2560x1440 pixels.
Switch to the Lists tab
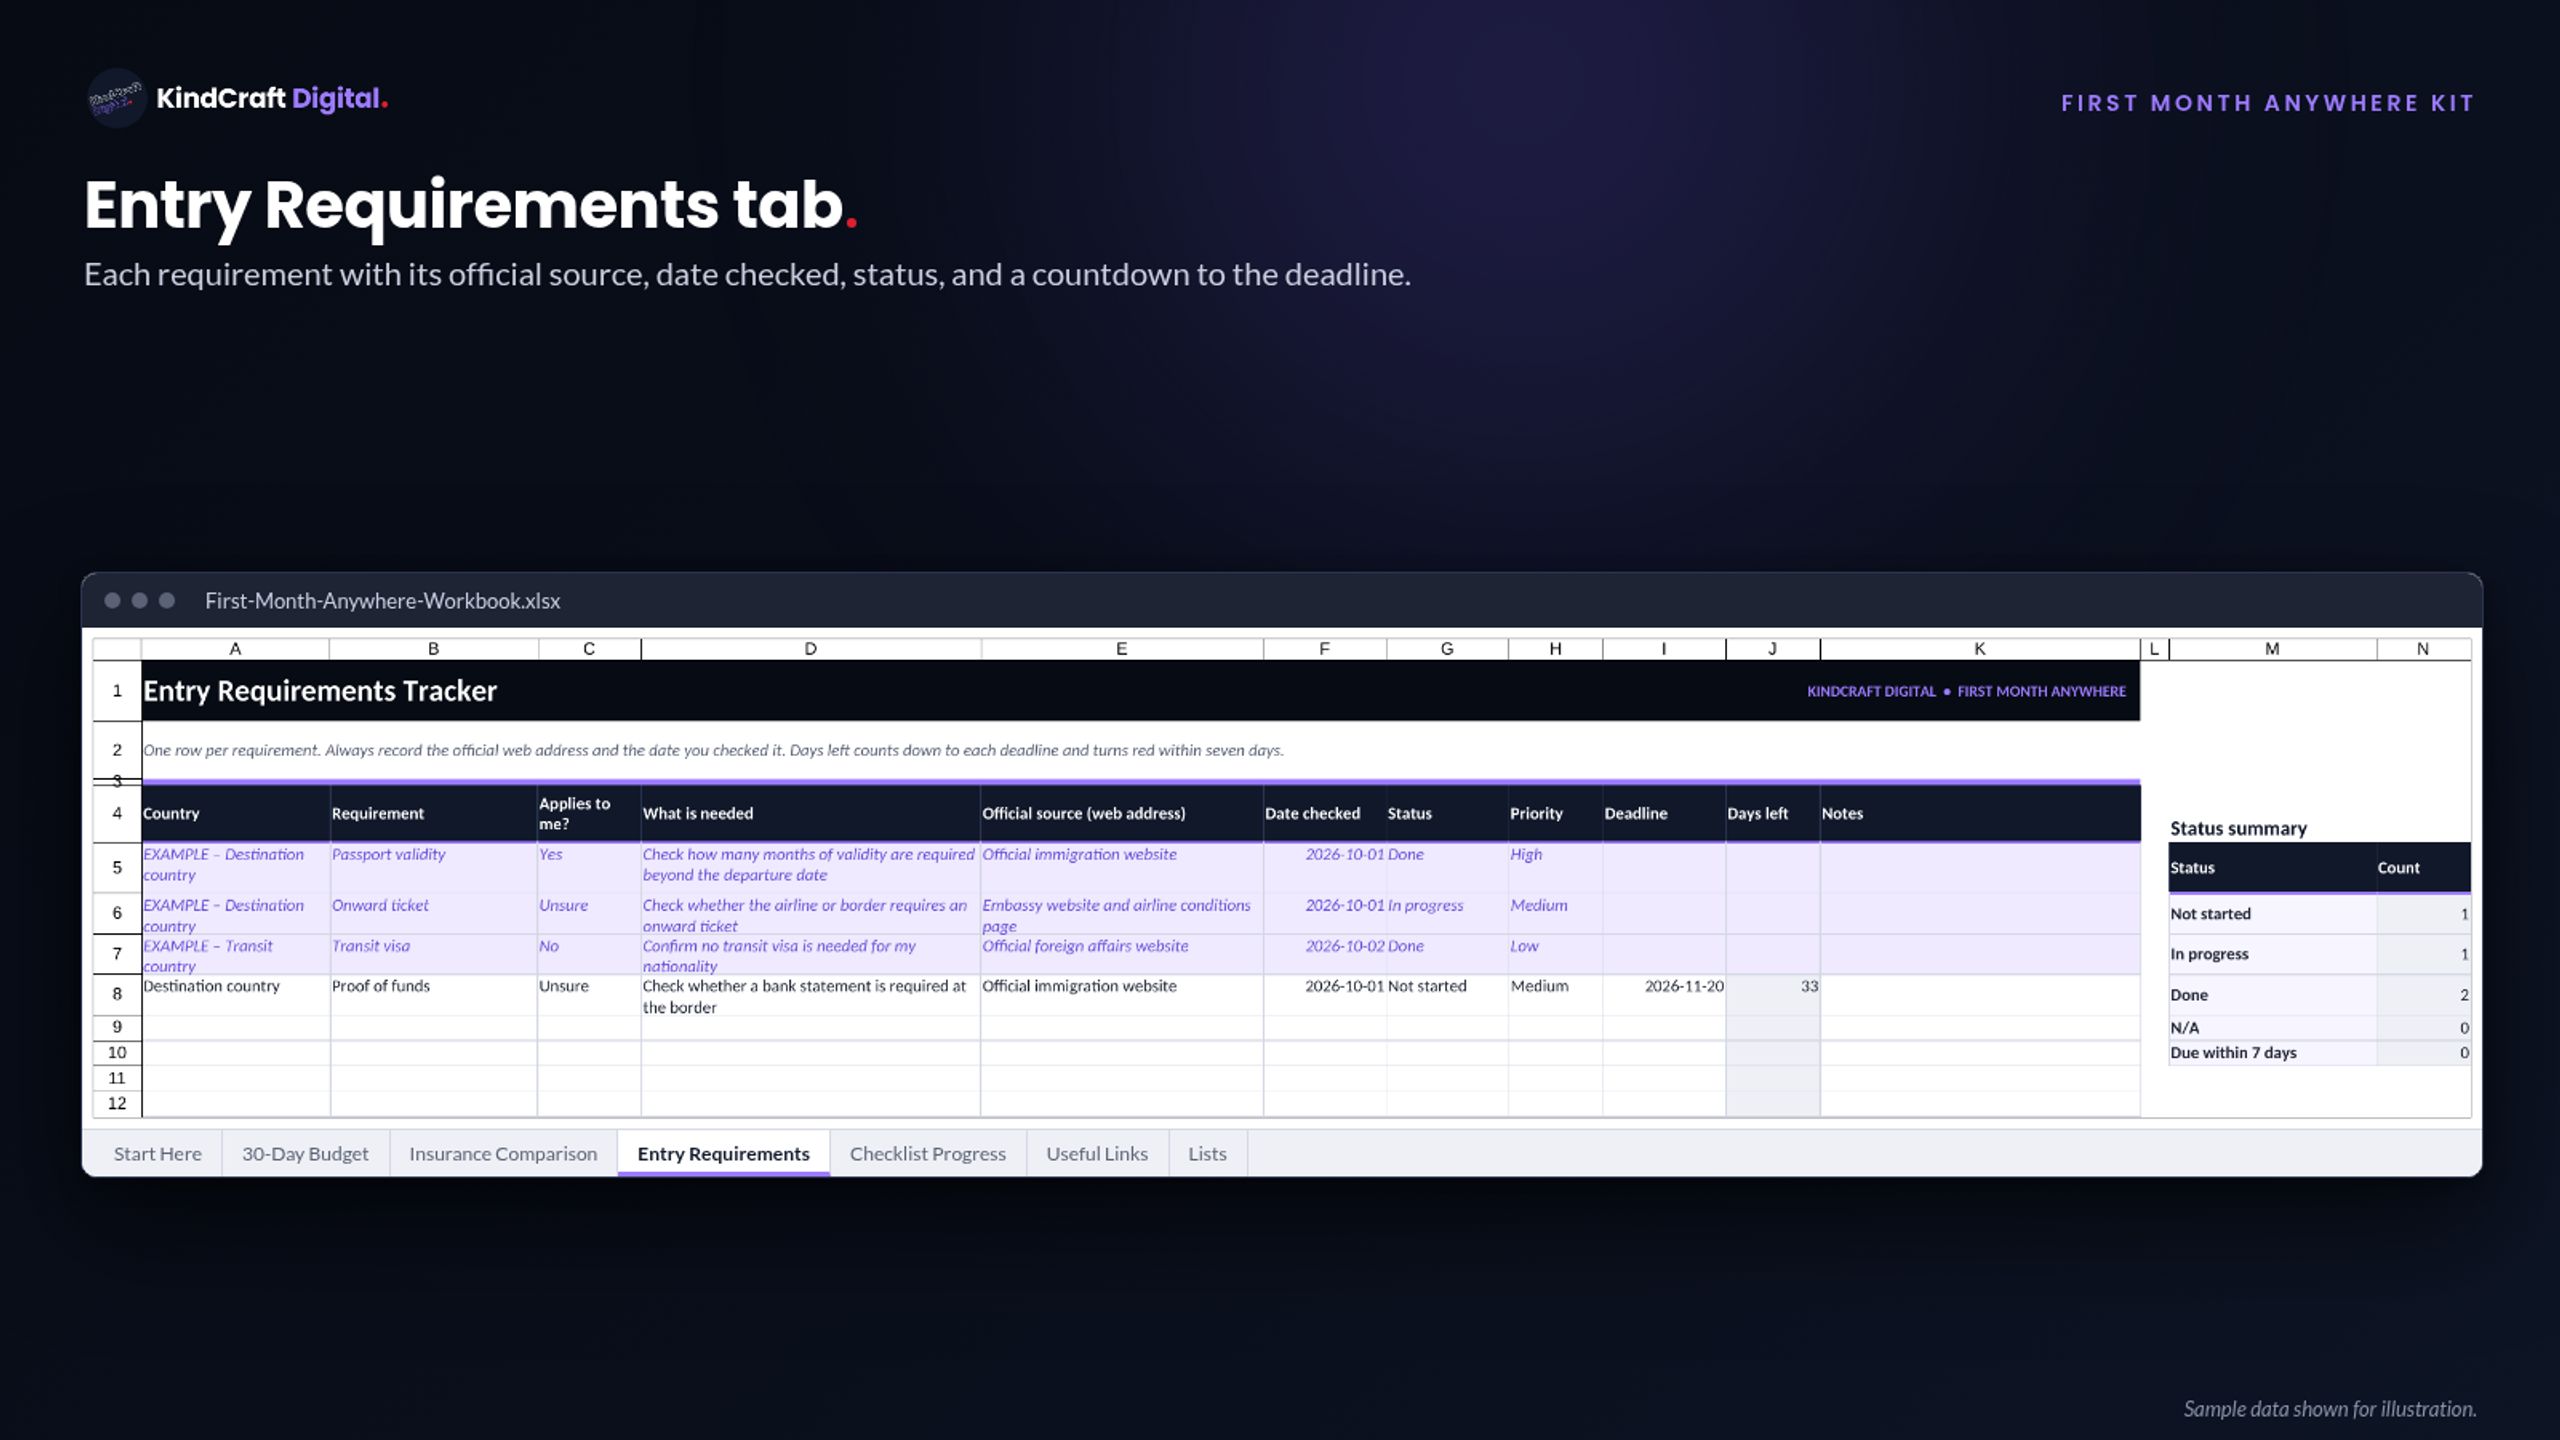[x=1207, y=1153]
